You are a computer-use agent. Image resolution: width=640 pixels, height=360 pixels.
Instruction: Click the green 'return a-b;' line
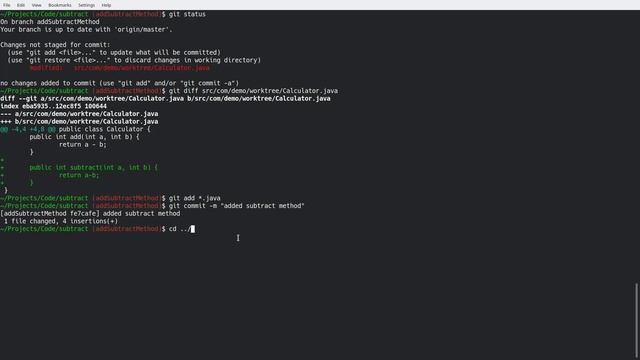point(79,176)
